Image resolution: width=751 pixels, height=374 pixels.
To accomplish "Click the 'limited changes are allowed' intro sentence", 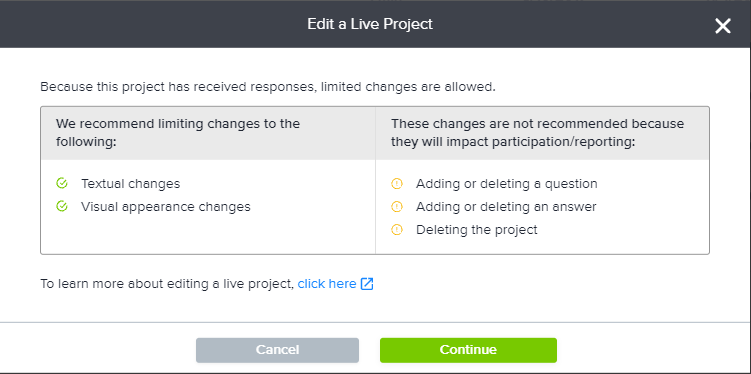I will (x=268, y=87).
